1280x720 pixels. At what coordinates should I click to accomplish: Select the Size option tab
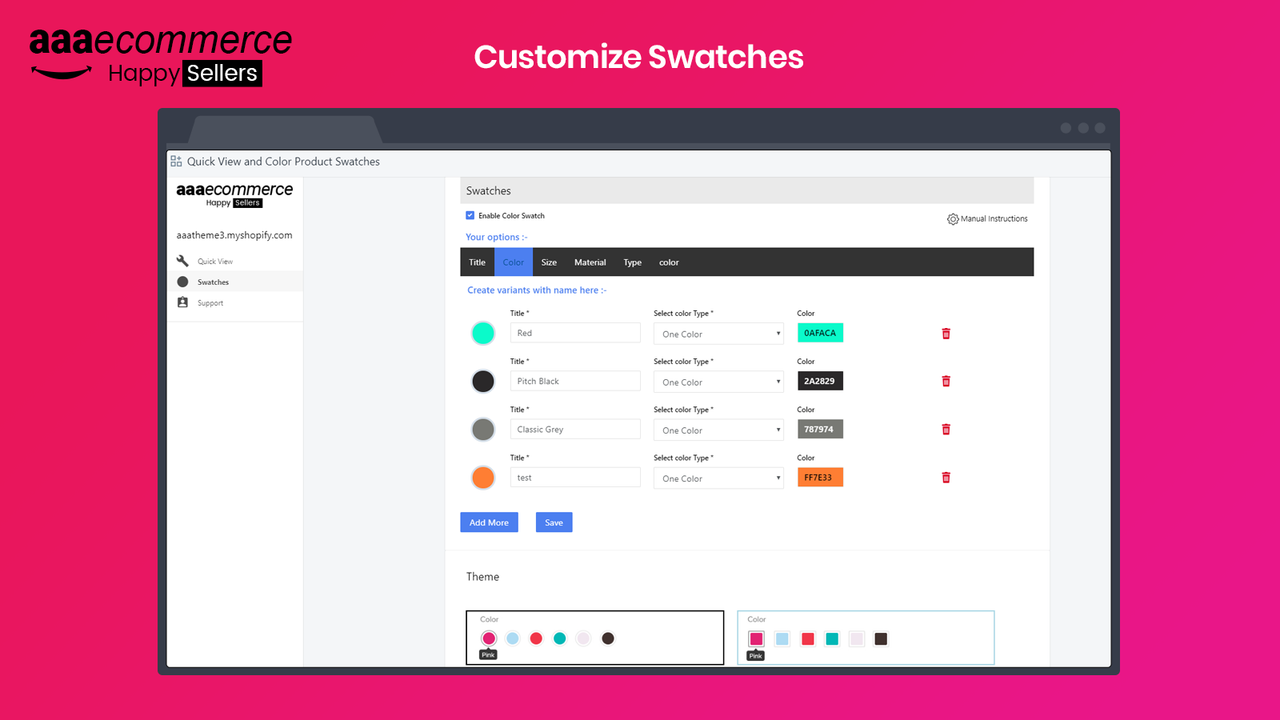549,262
